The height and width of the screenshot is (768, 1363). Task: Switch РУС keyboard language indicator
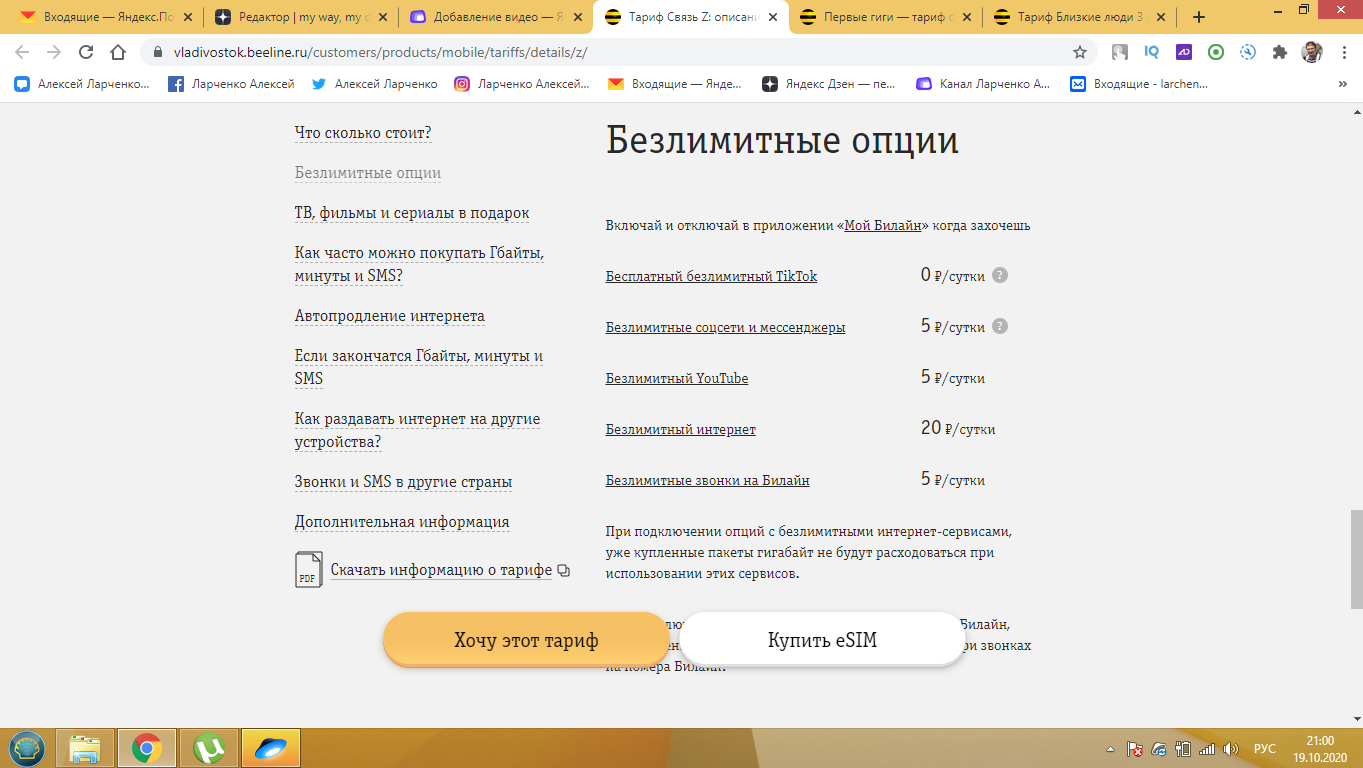click(1265, 749)
